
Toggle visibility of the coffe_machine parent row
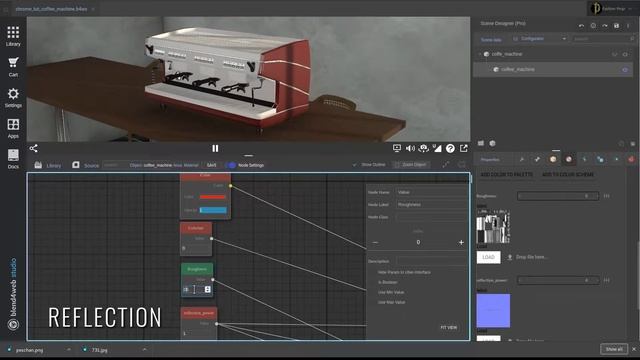point(625,54)
